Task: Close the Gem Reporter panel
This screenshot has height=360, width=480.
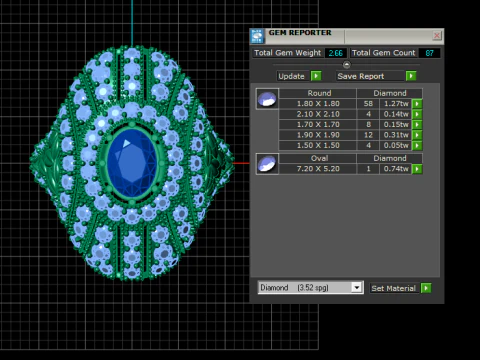Action: (x=437, y=35)
